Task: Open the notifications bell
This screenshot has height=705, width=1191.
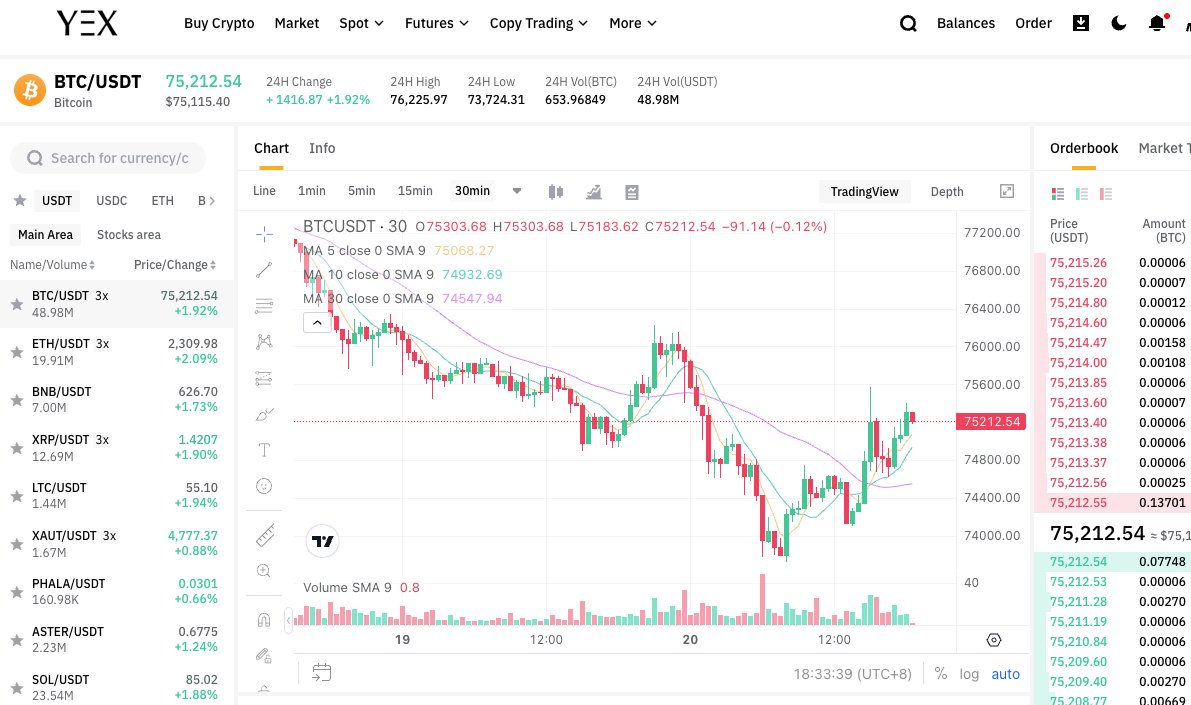Action: (1157, 23)
